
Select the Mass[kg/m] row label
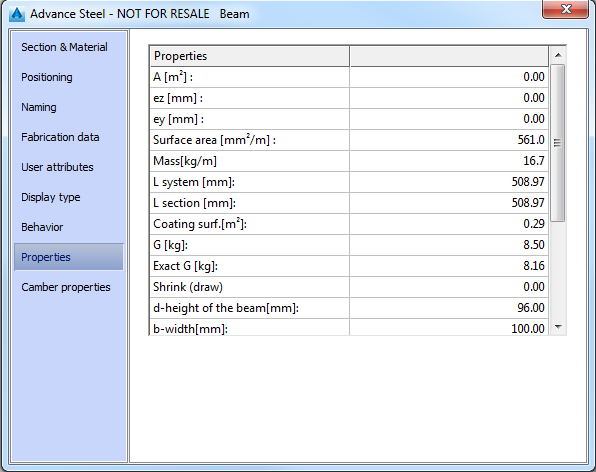pyautogui.click(x=185, y=161)
